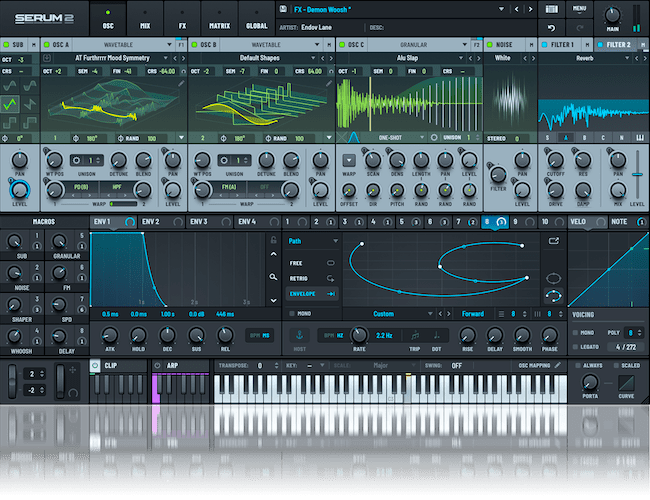
Task: Toggle the SUB oscillator power
Action: click(x=6, y=44)
